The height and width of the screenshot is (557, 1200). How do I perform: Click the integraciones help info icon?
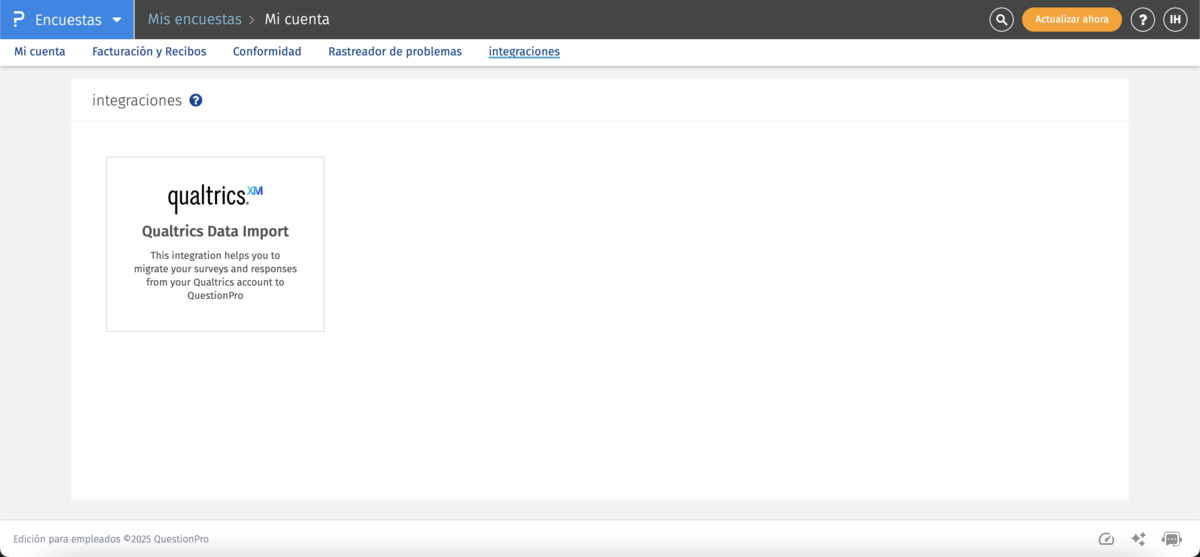tap(196, 100)
